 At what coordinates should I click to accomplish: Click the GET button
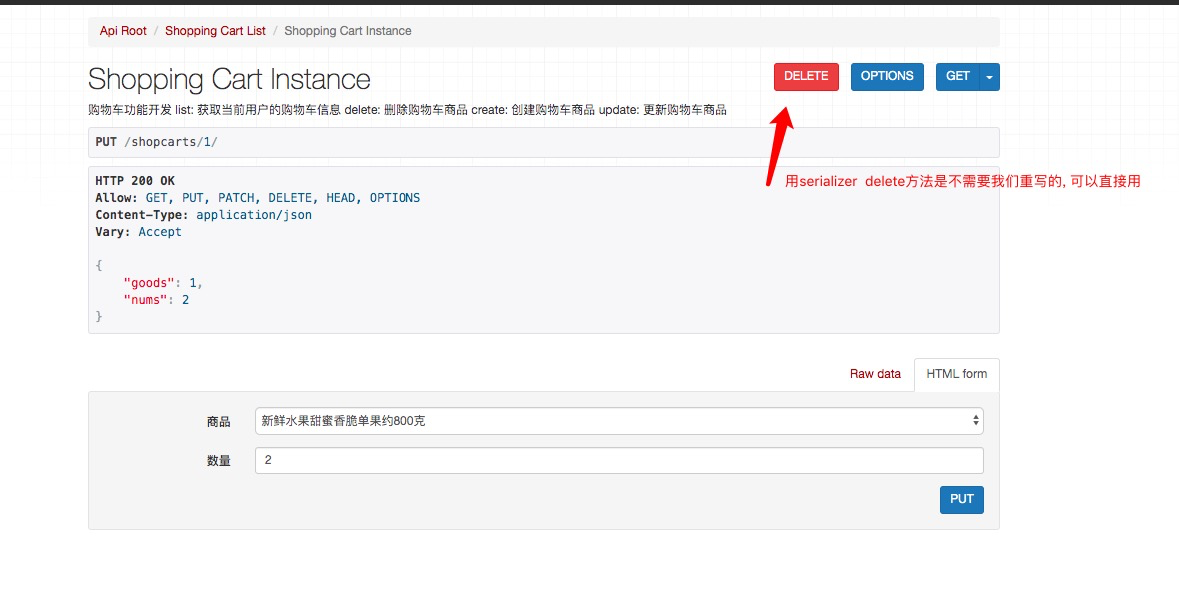click(x=958, y=77)
